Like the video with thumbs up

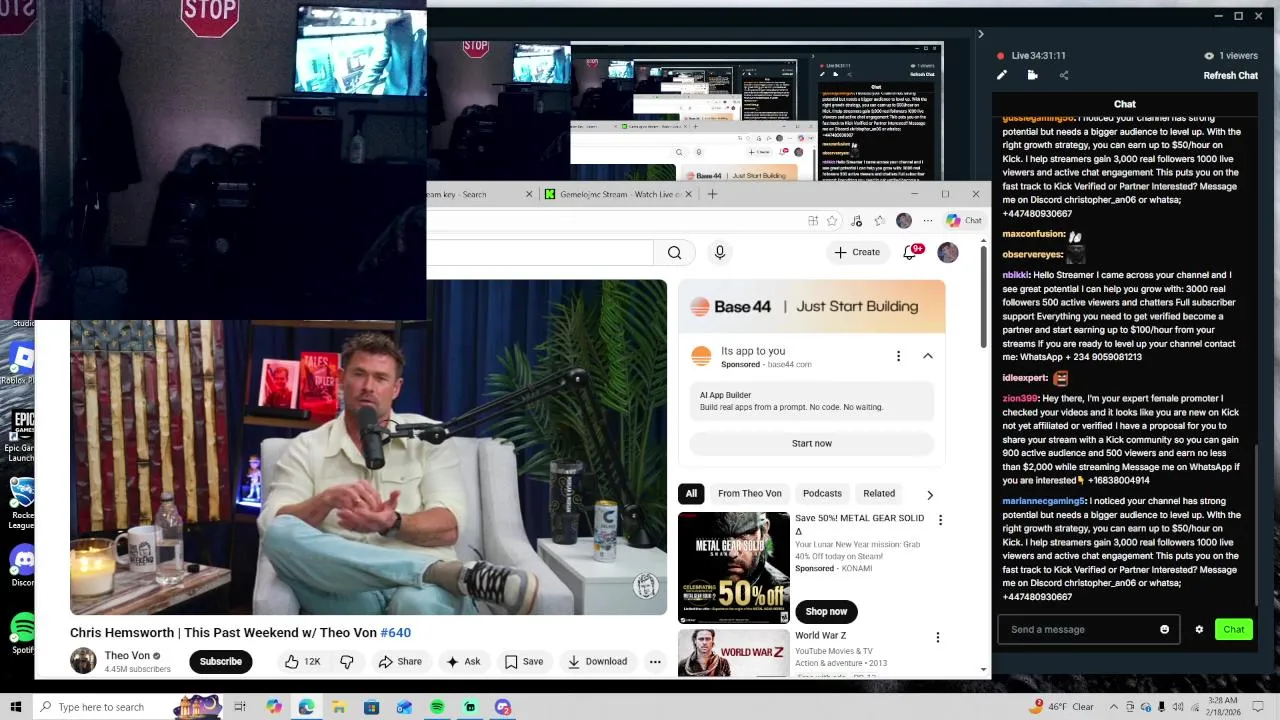[302, 661]
